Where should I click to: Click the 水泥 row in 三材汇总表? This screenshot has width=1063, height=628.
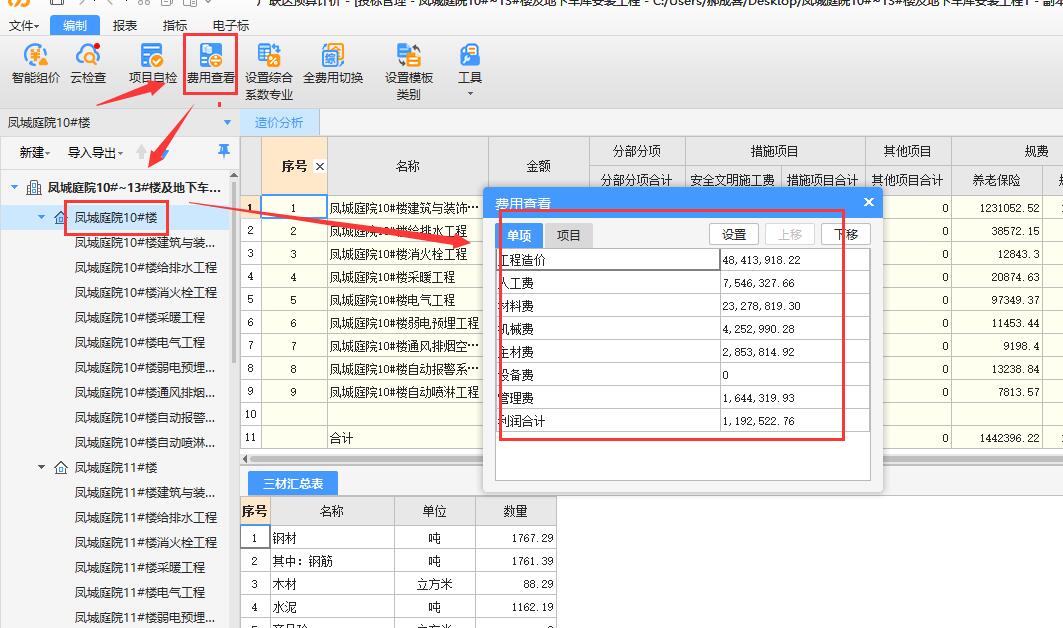click(399, 607)
